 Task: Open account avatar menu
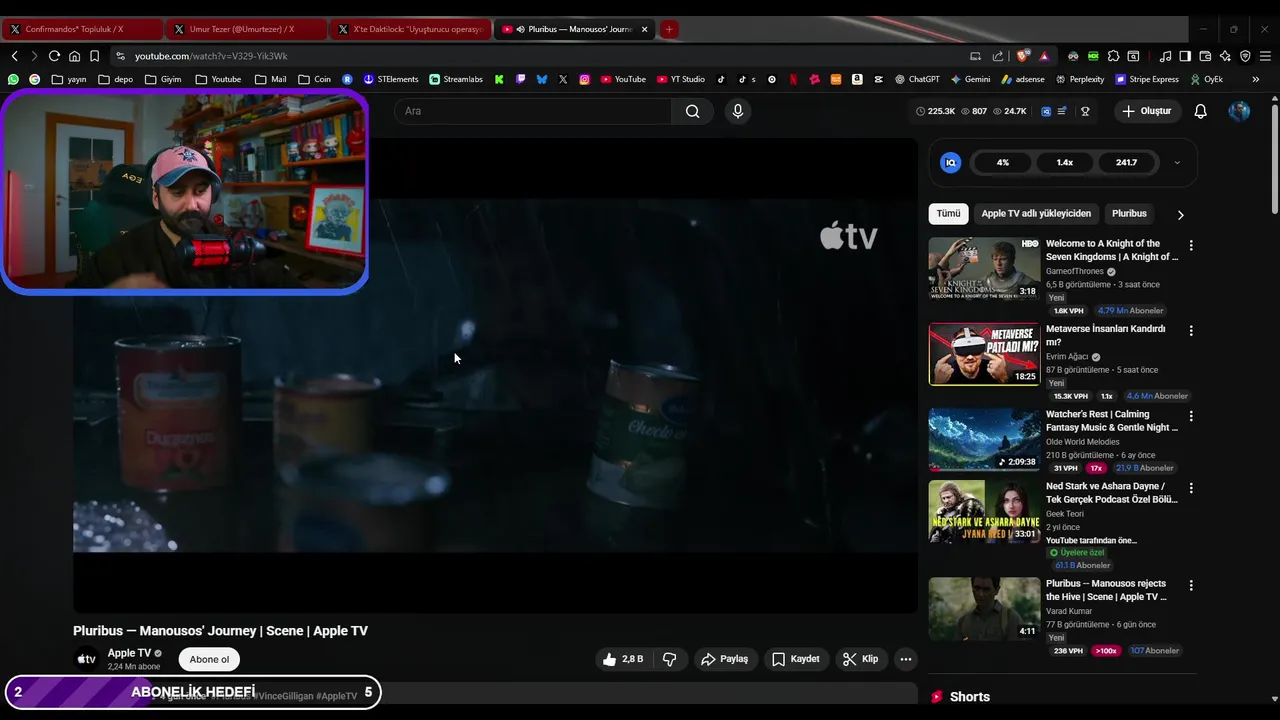coord(1239,111)
